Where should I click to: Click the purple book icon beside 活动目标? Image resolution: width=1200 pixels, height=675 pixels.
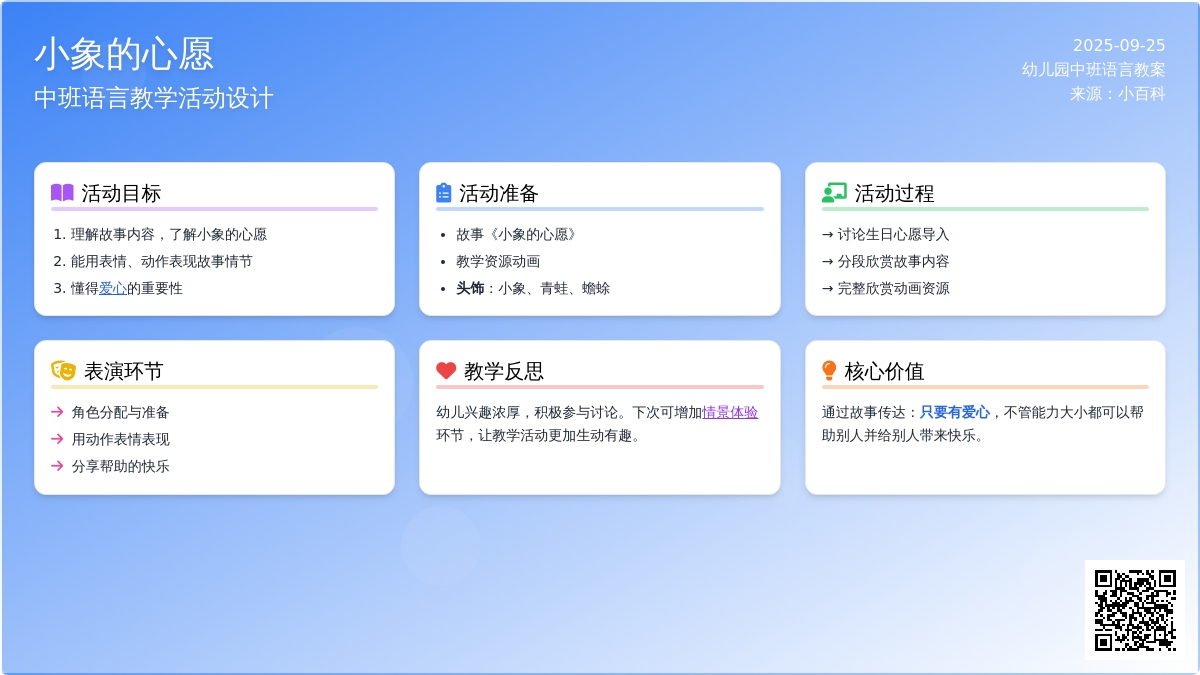(62, 193)
